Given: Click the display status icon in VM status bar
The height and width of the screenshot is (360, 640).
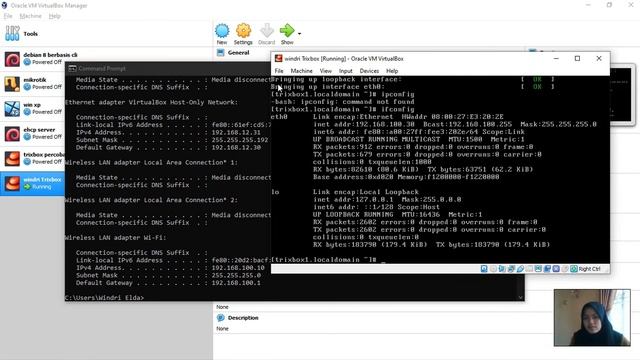Looking at the screenshot, I should pos(538,269).
